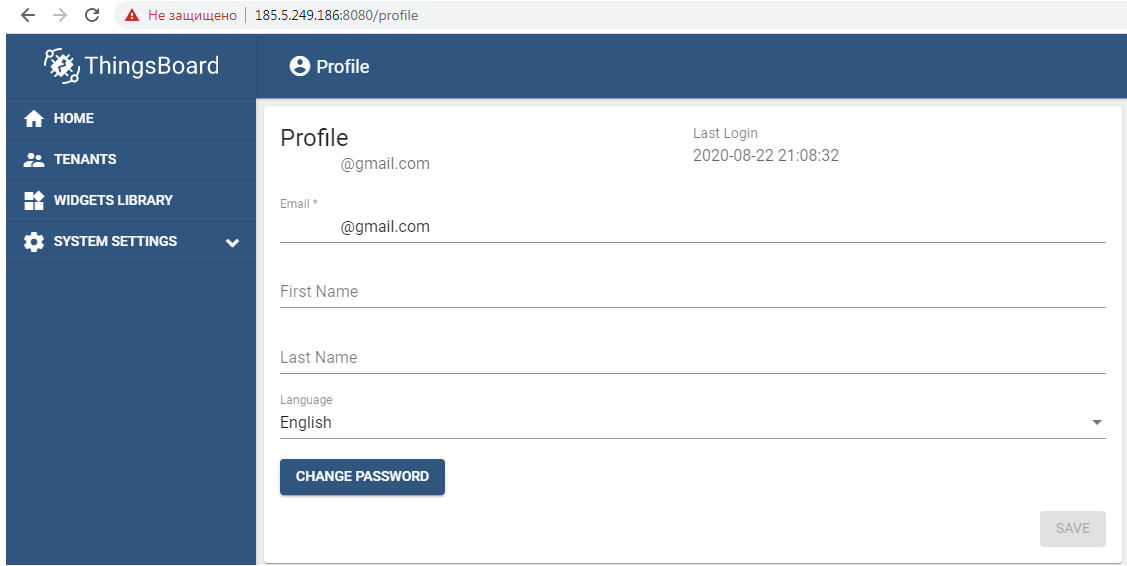The image size is (1127, 566).
Task: Select the English language combo box
Action: (x=680, y=423)
